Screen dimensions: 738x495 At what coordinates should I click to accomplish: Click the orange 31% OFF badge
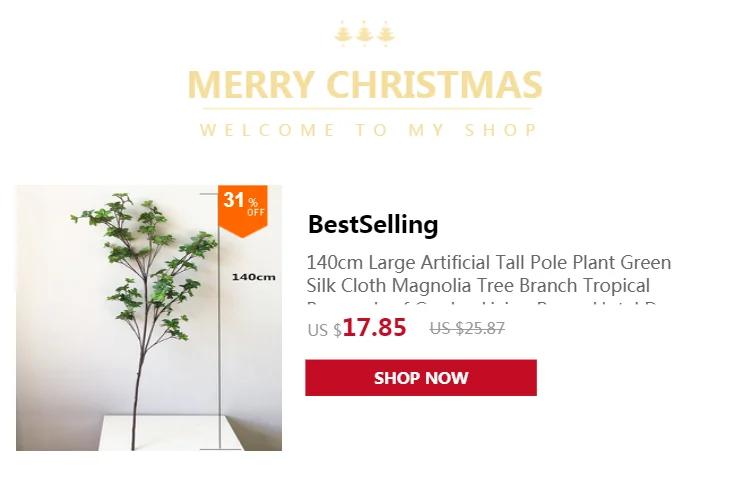click(243, 210)
